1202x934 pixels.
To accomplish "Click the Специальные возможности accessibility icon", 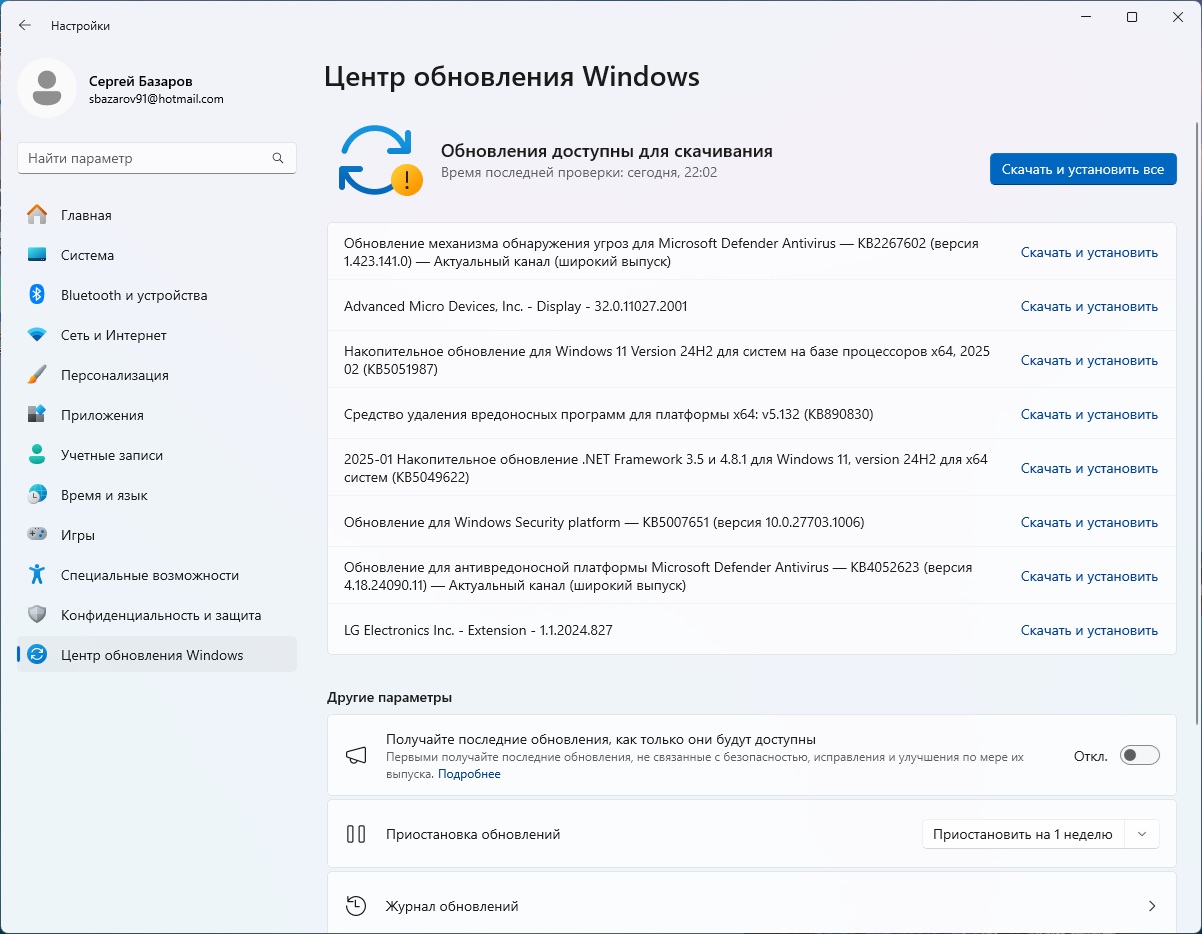I will (x=37, y=575).
